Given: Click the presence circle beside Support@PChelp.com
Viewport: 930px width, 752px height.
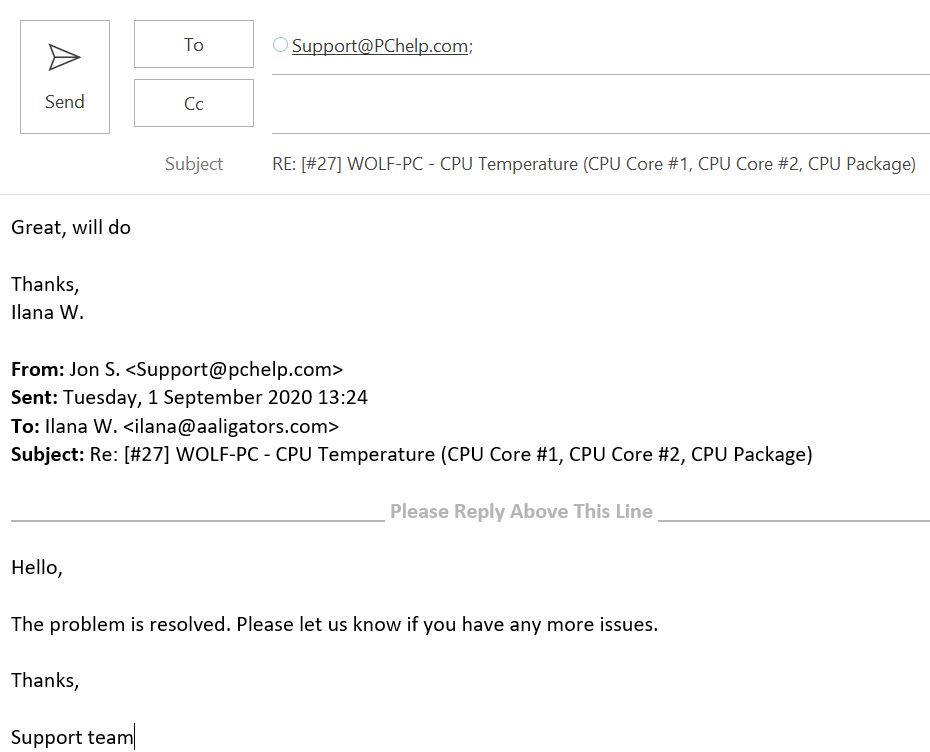Looking at the screenshot, I should click(x=280, y=44).
